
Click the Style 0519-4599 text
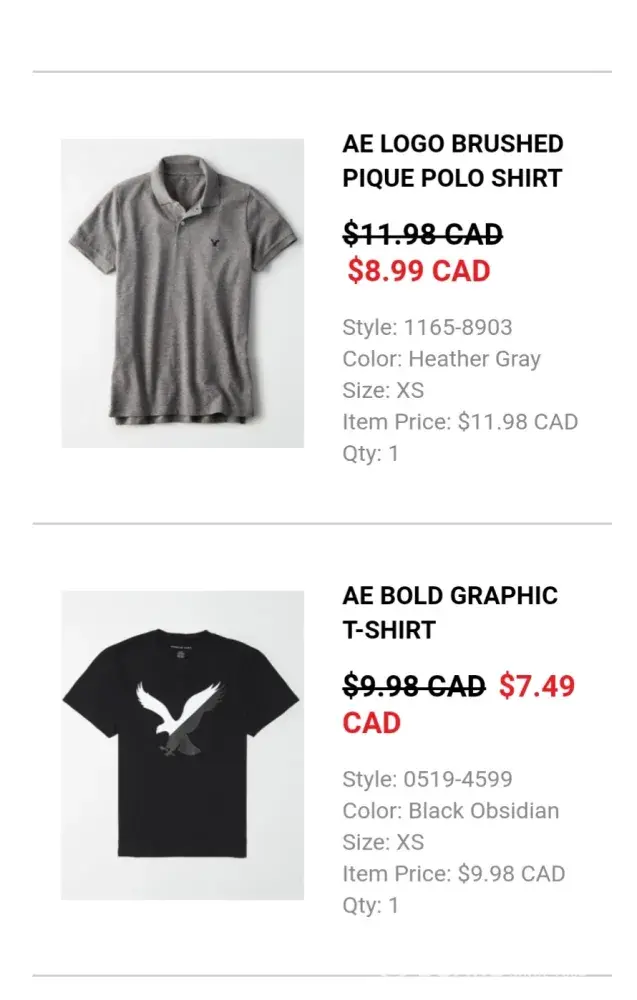427,779
